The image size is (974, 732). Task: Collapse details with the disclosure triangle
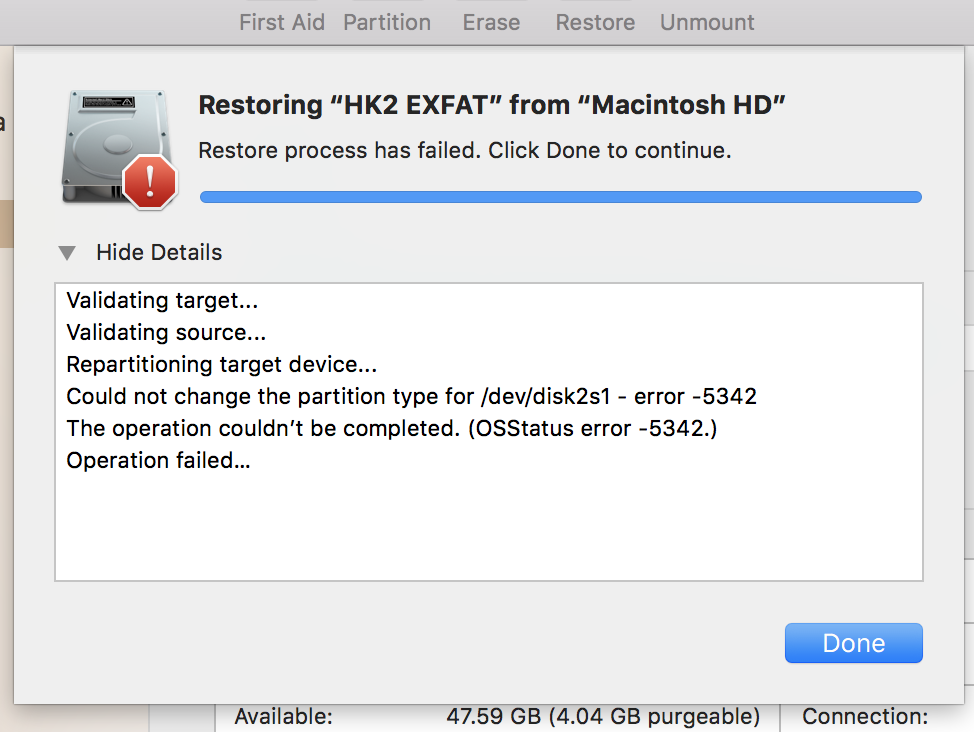point(67,253)
